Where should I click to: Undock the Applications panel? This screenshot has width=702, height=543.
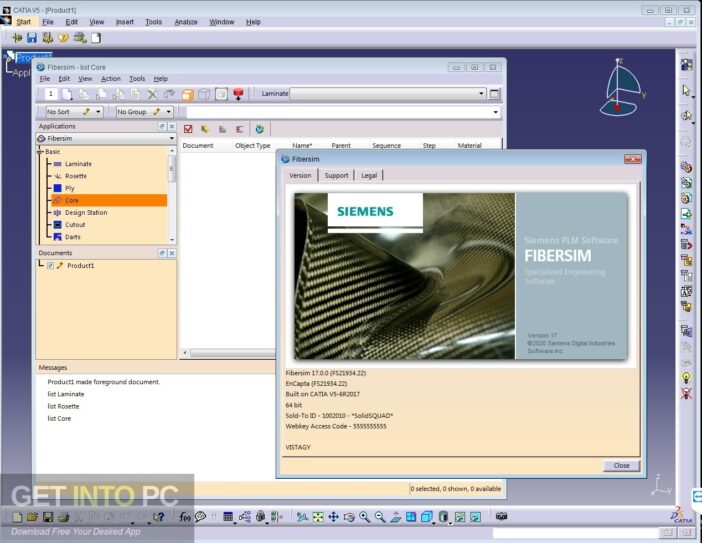pyautogui.click(x=163, y=127)
